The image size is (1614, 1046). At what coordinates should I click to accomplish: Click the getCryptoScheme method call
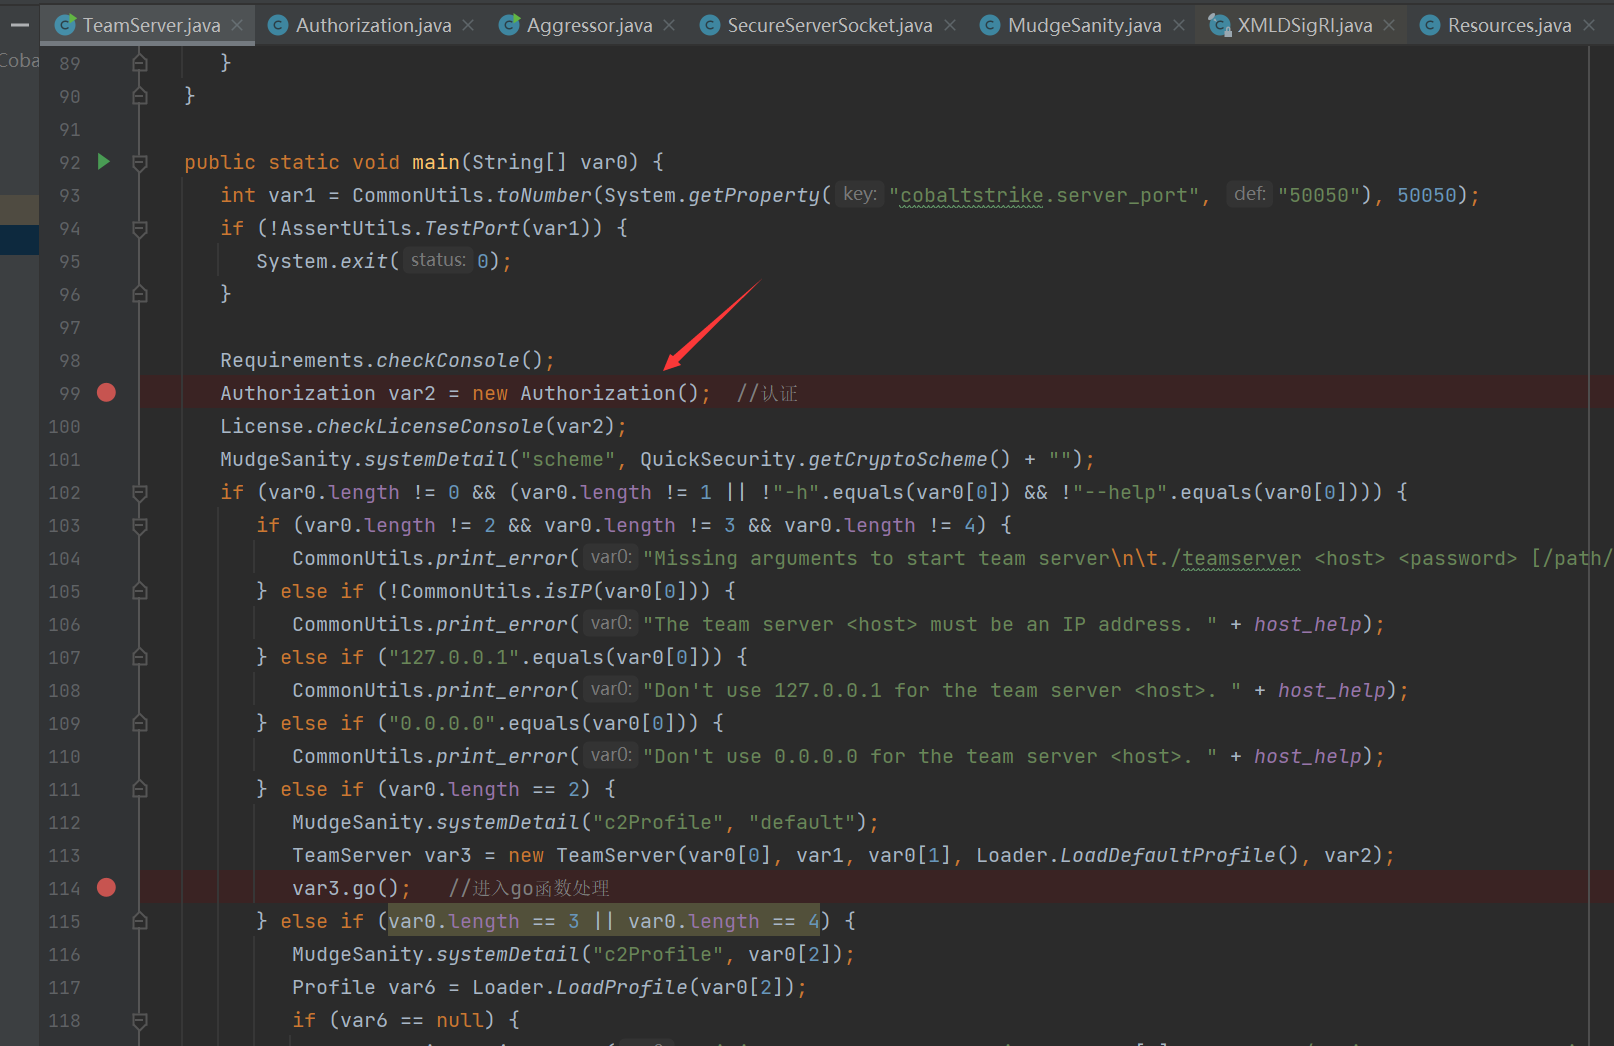898,459
